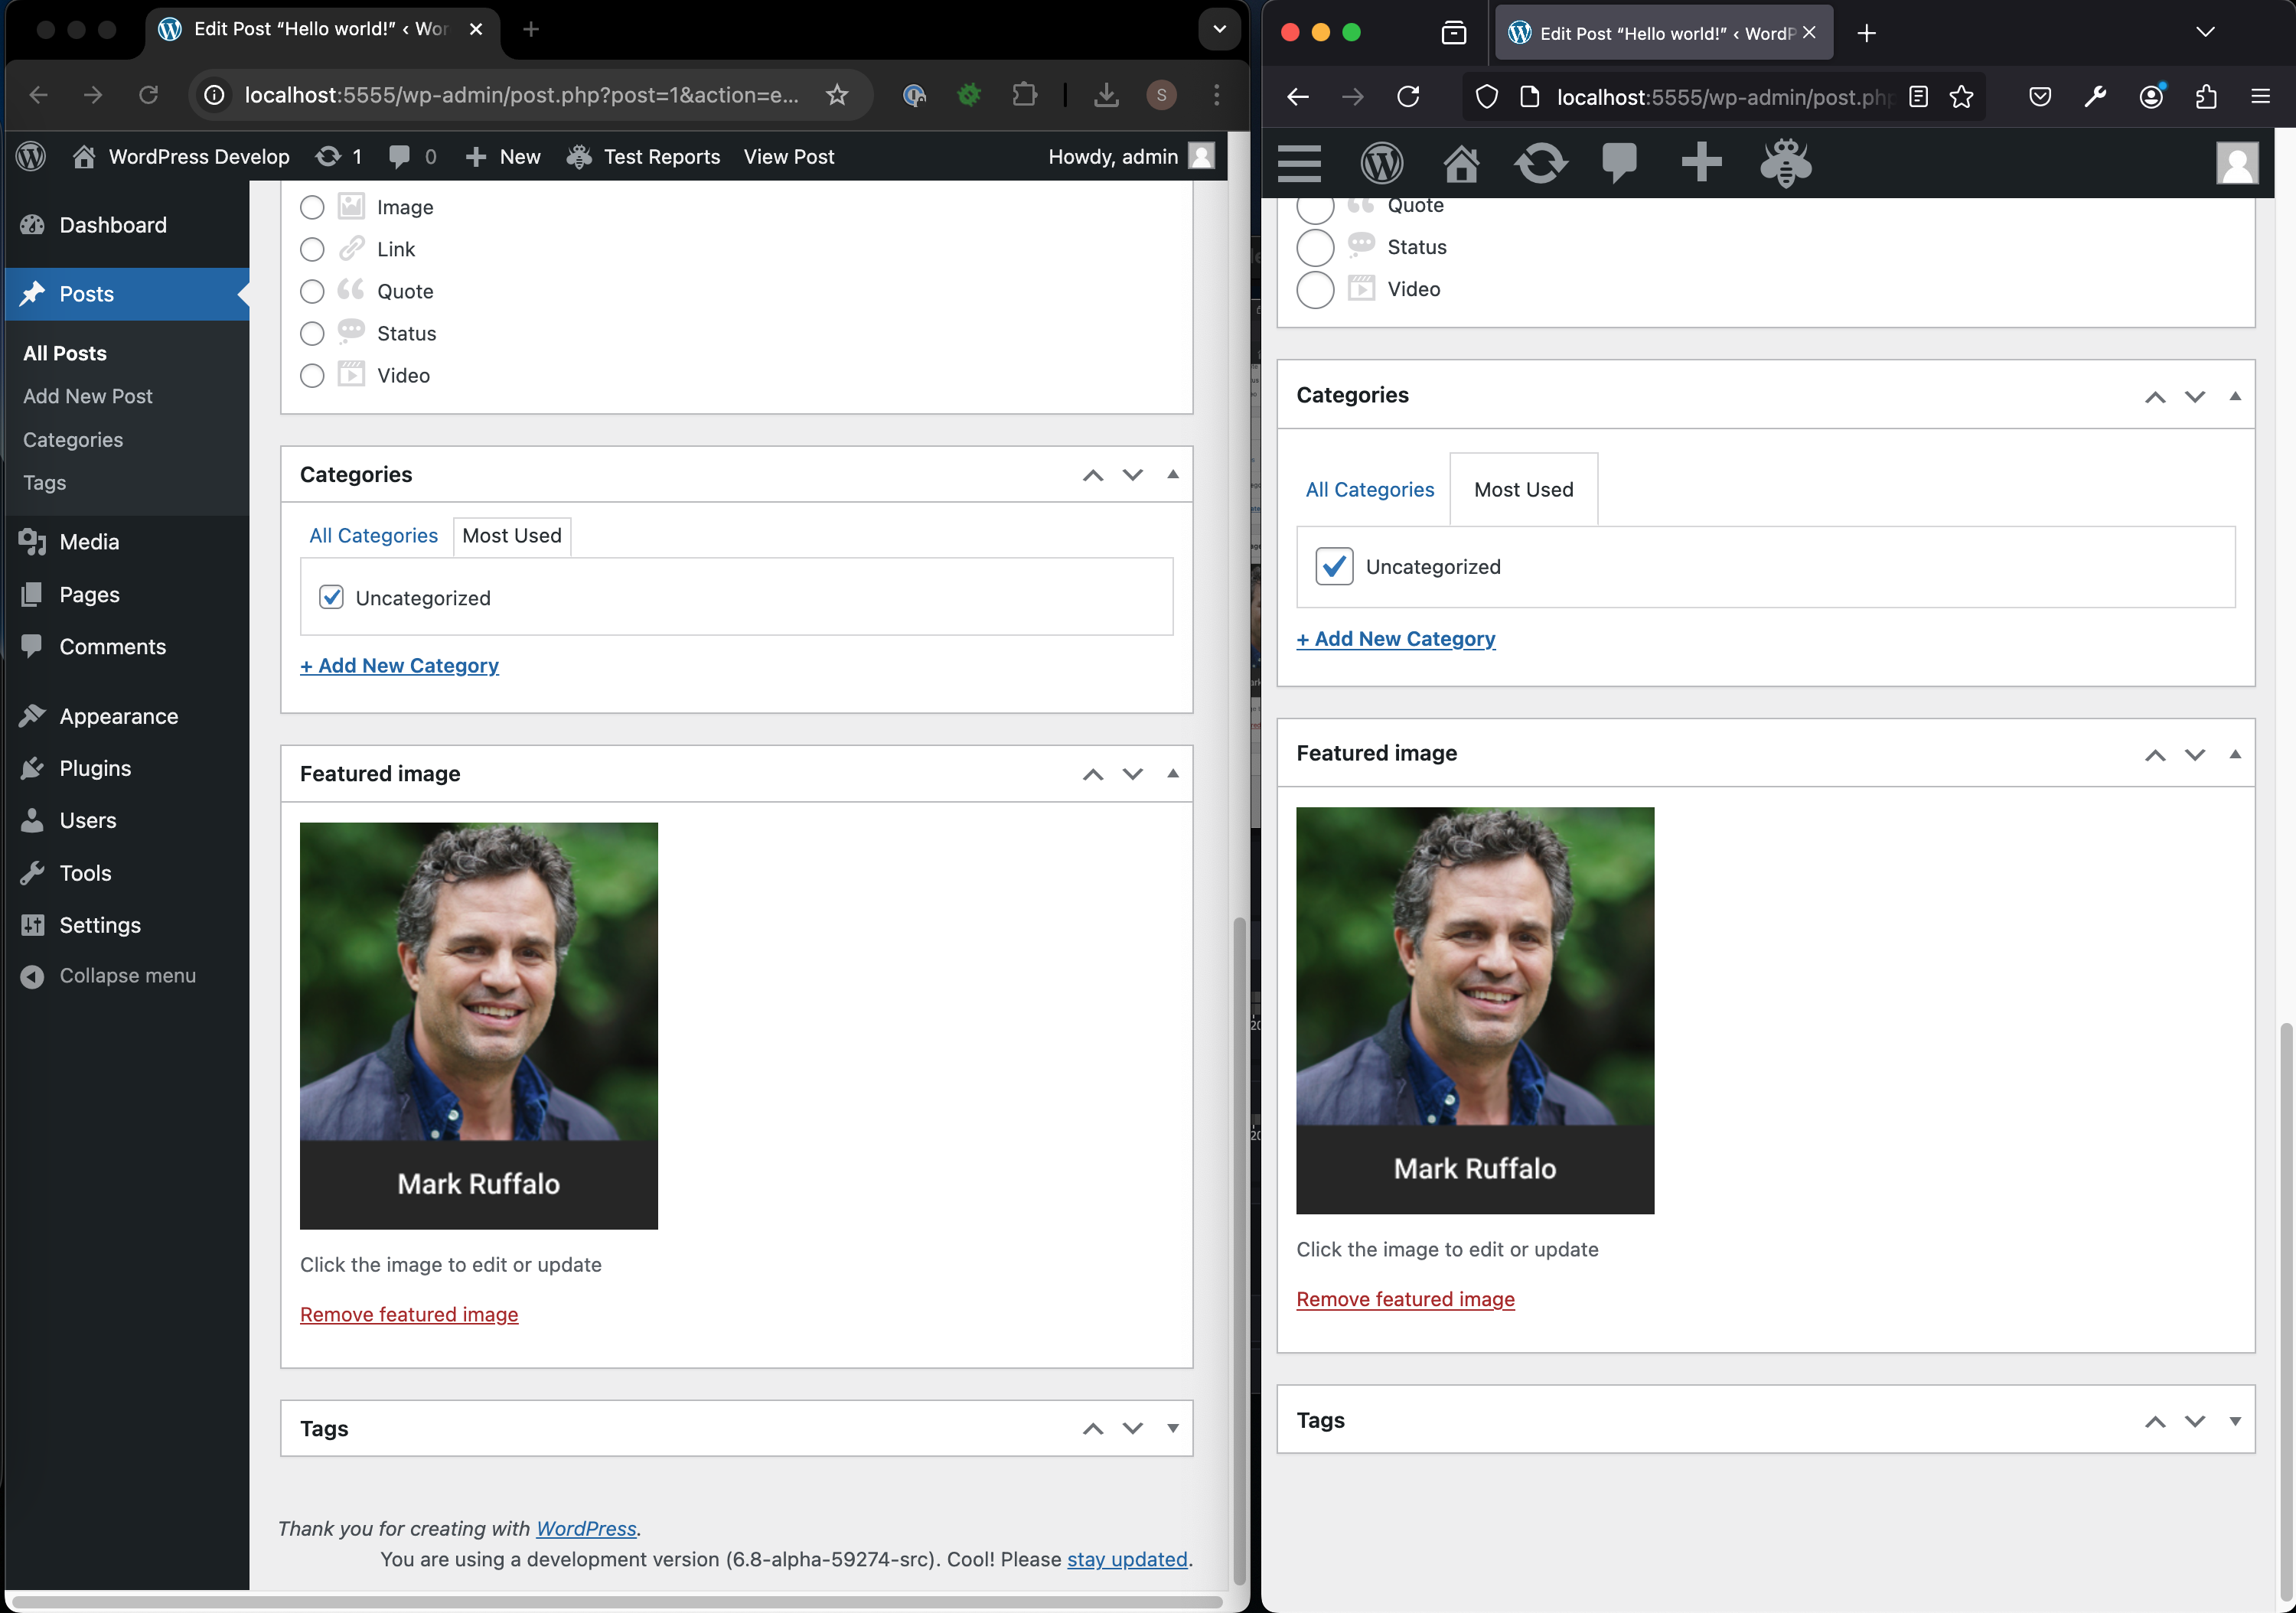2296x1613 pixels.
Task: Select the Most Used tab in left window
Action: click(x=511, y=535)
